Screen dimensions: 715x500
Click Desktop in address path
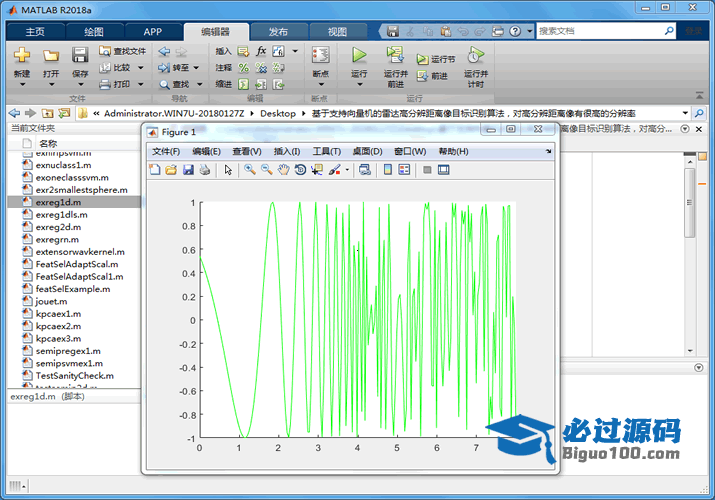pyautogui.click(x=278, y=113)
